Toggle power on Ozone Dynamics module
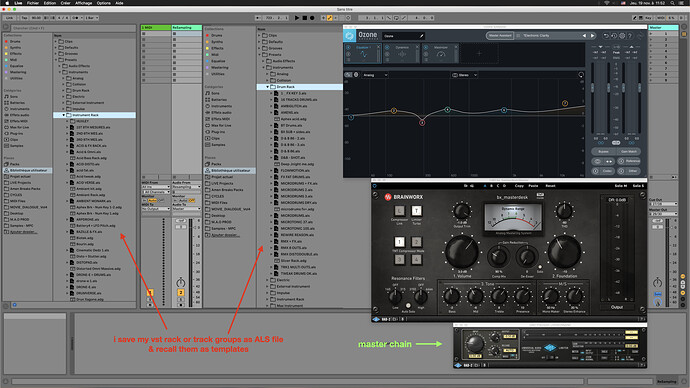The image size is (690, 388). (x=387, y=47)
